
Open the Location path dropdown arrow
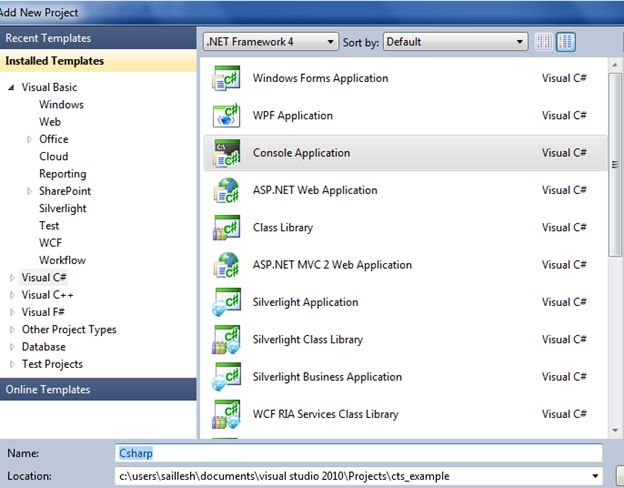595,476
